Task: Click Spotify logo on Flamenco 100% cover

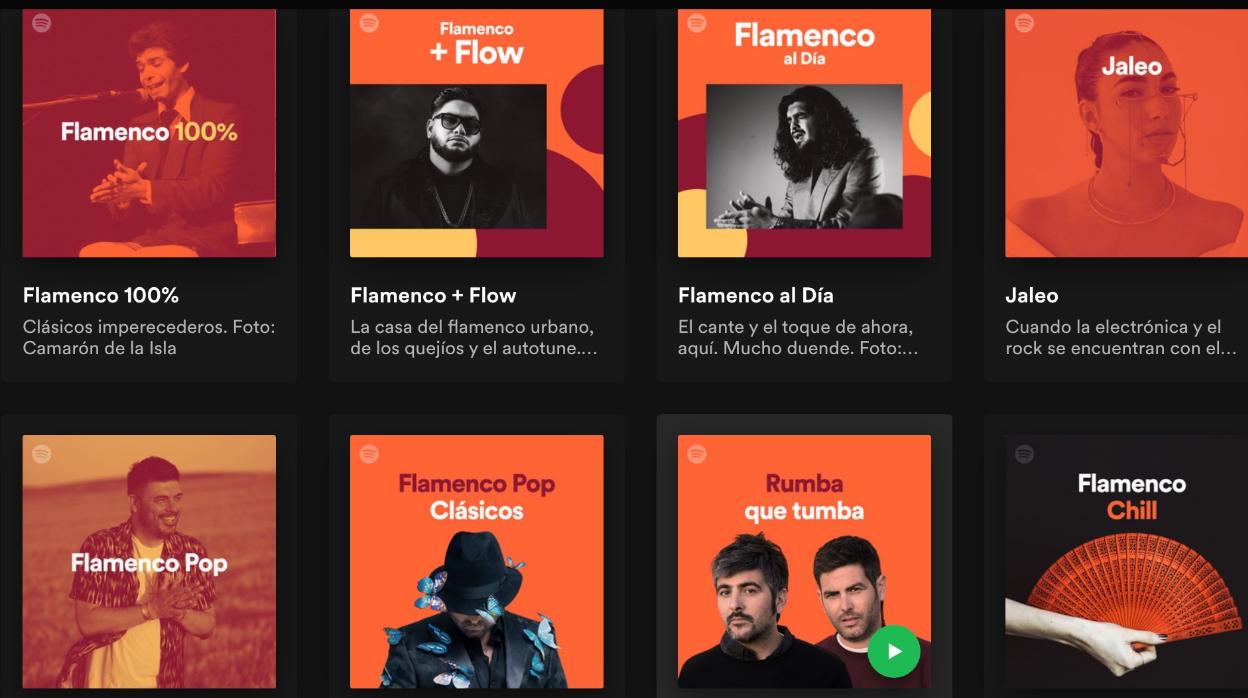Action: click(x=41, y=23)
